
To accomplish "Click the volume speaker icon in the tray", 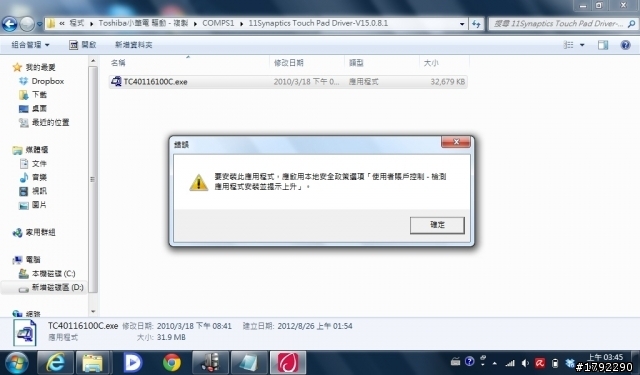I will (525, 363).
